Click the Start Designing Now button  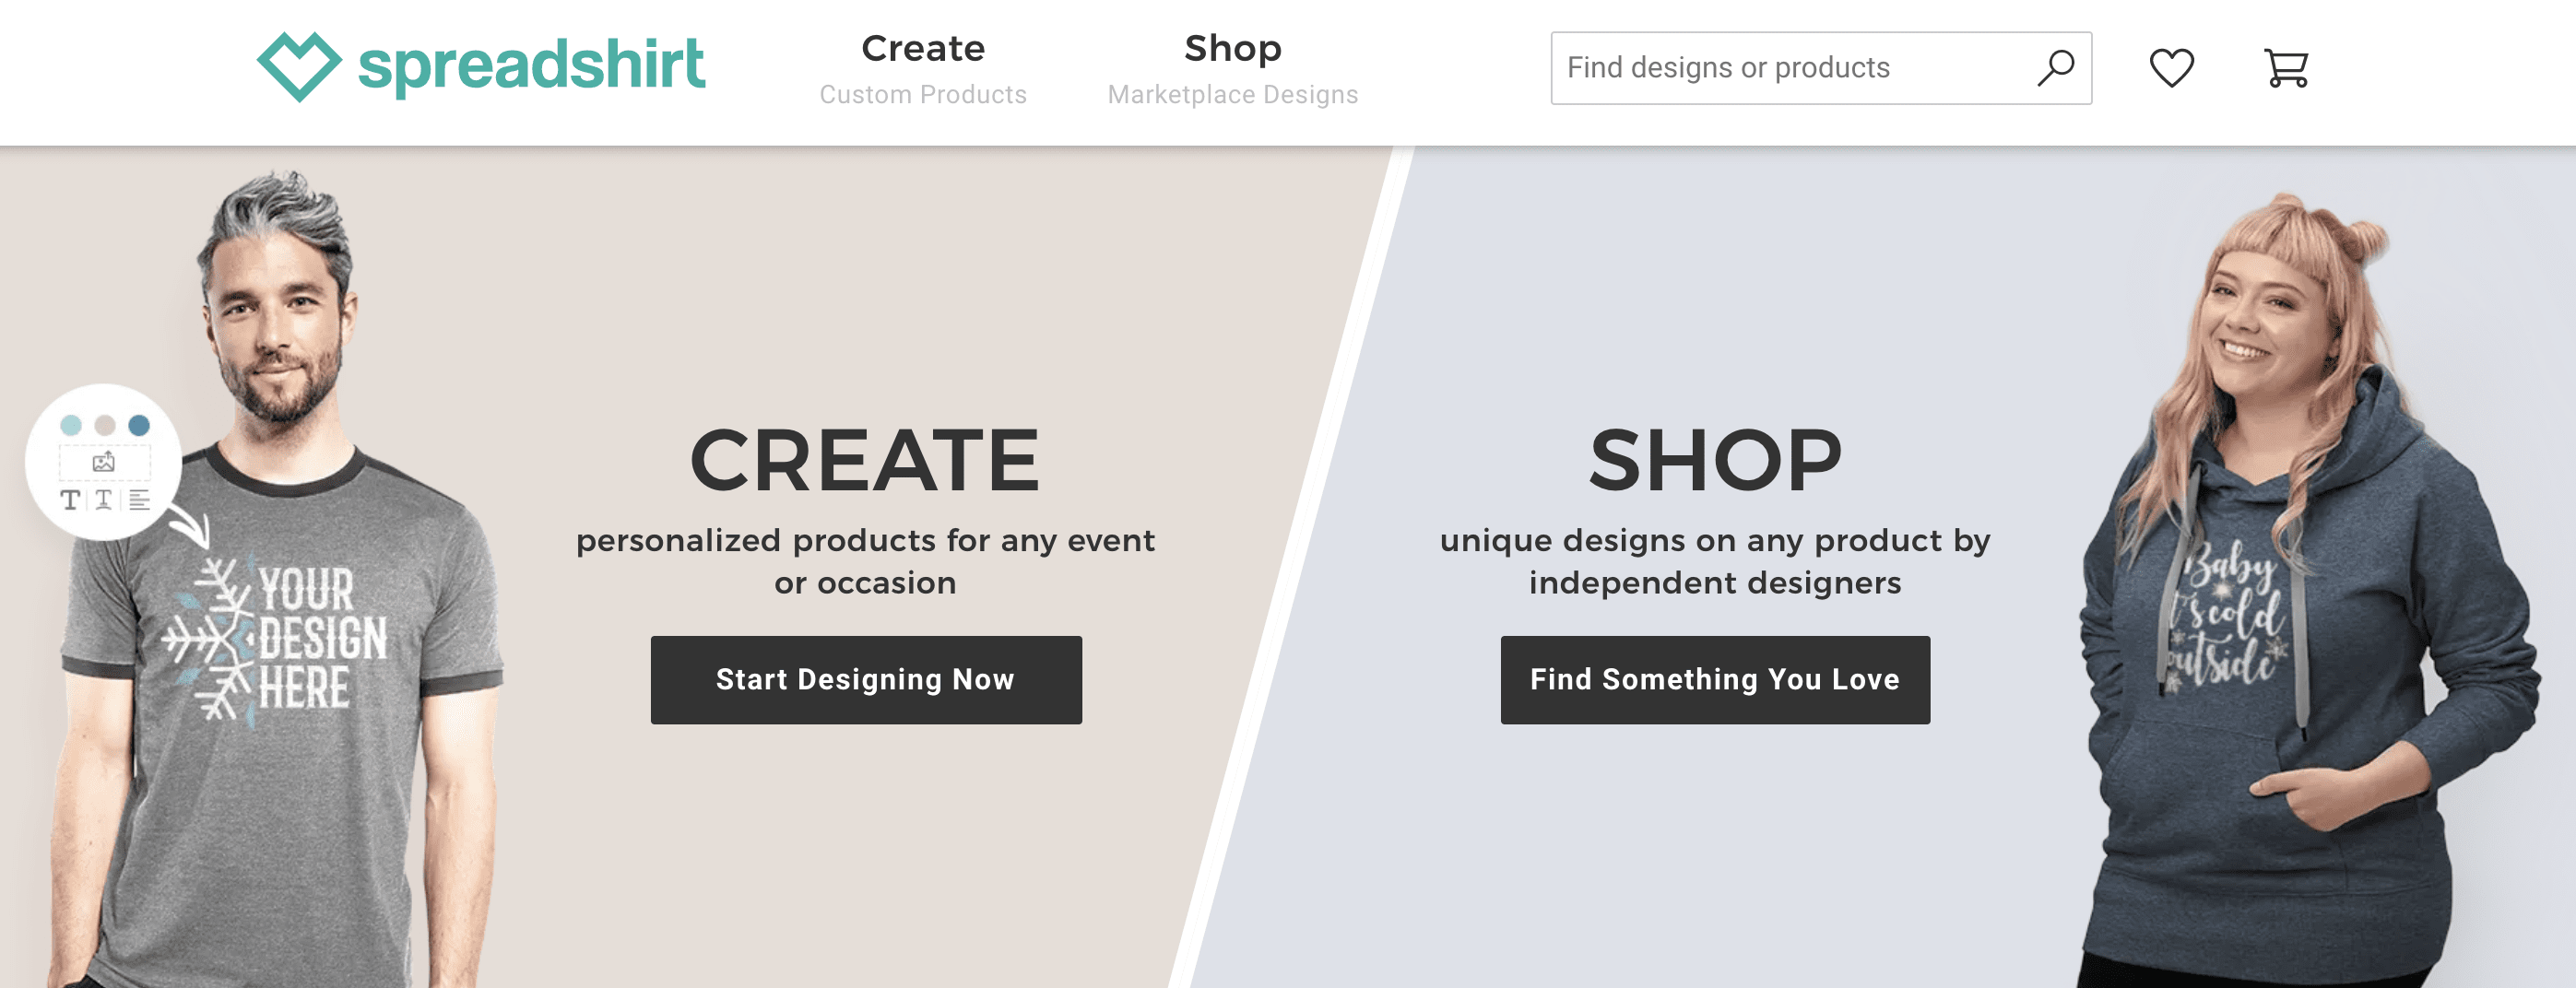coord(865,679)
